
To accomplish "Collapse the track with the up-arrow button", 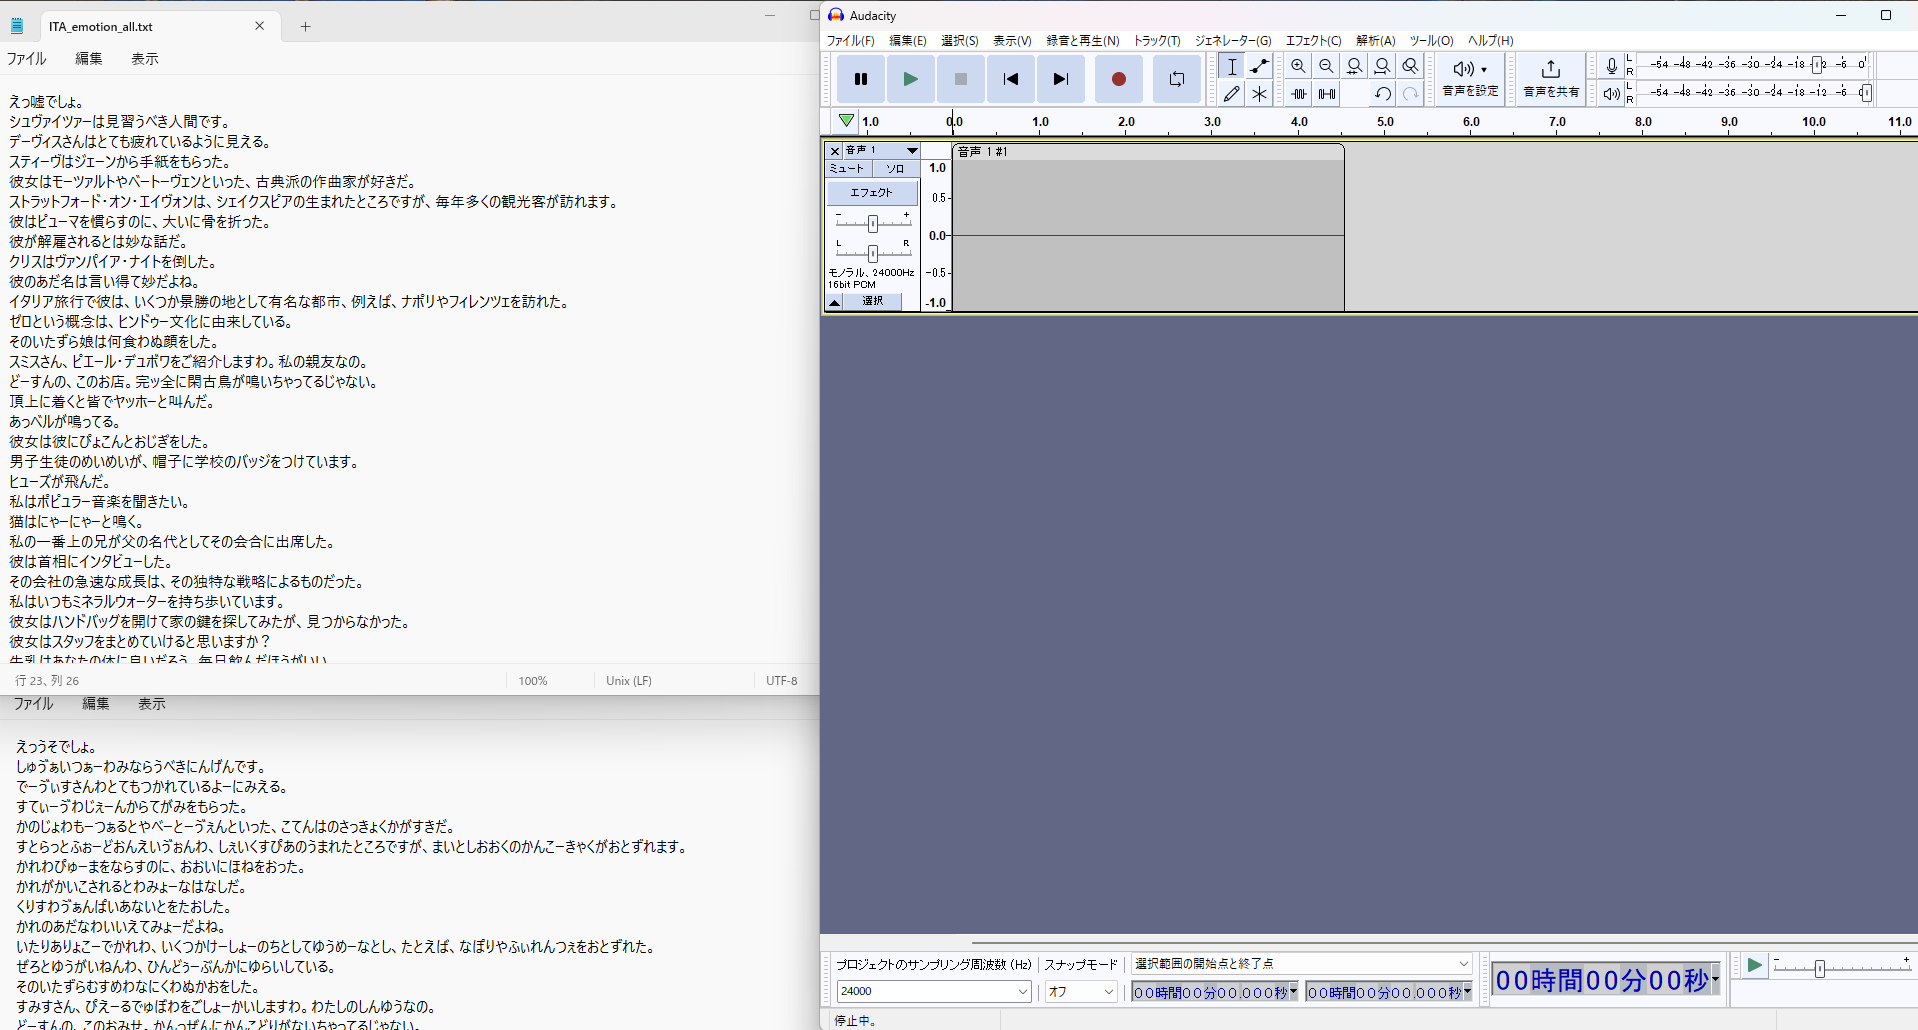I will (x=835, y=302).
